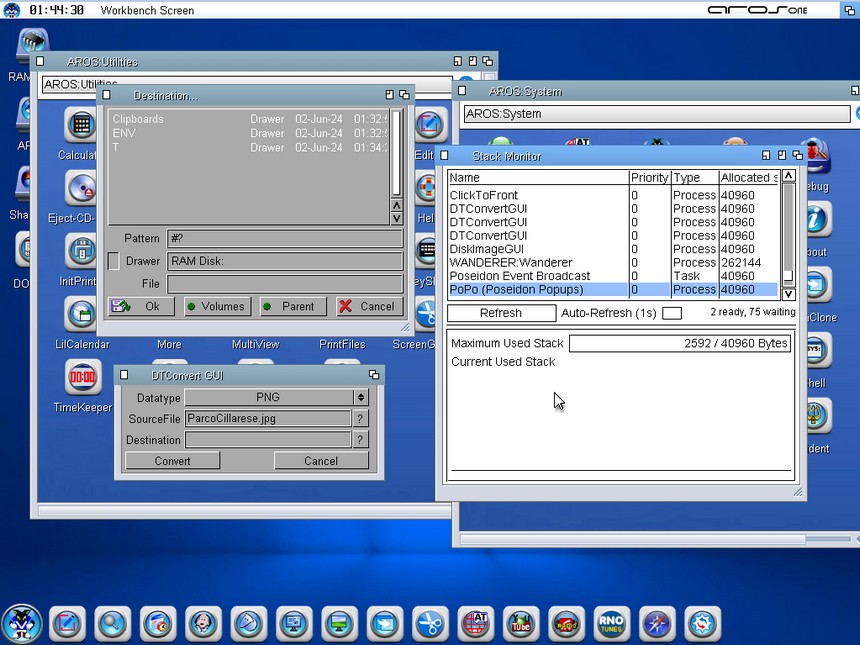Click the AROS mascot icon in dock
860x645 pixels.
pos(21,624)
